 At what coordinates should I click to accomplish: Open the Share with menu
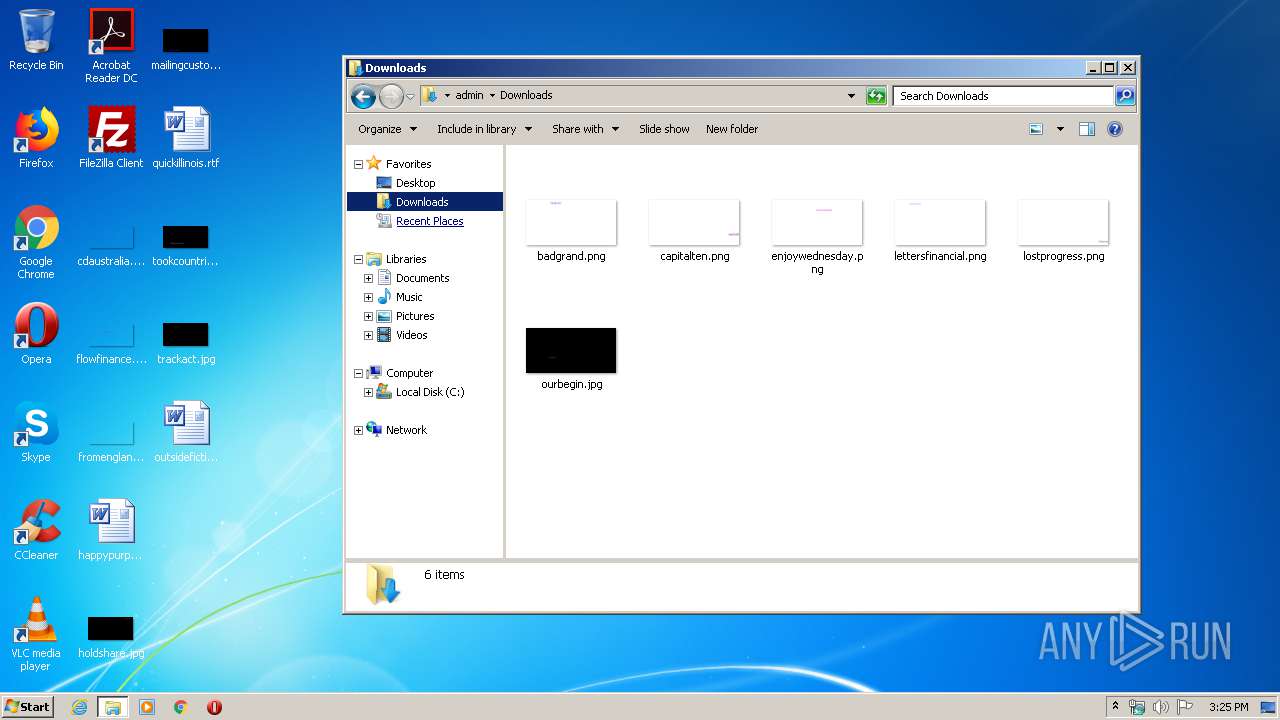[585, 129]
